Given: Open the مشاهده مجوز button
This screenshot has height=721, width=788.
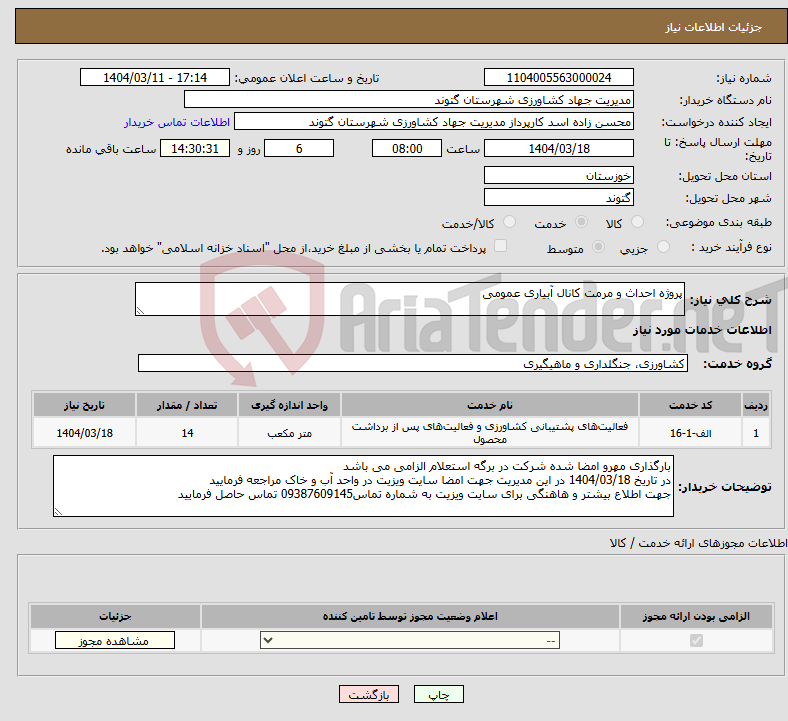Looking at the screenshot, I should [x=115, y=641].
